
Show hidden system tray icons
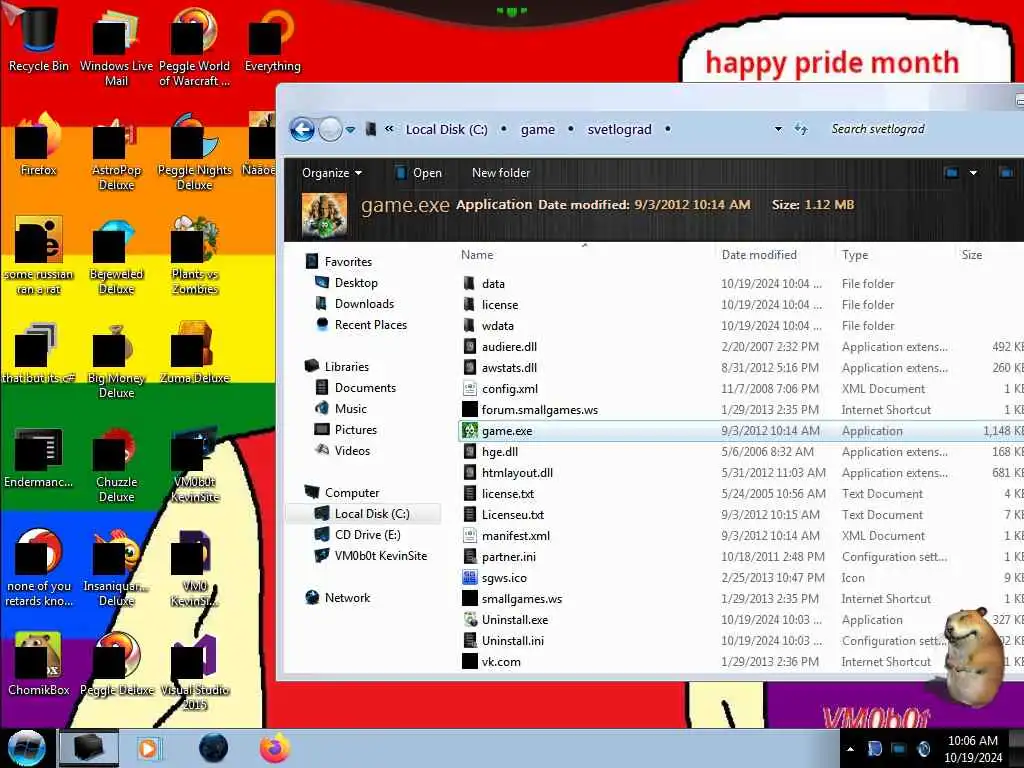point(850,748)
